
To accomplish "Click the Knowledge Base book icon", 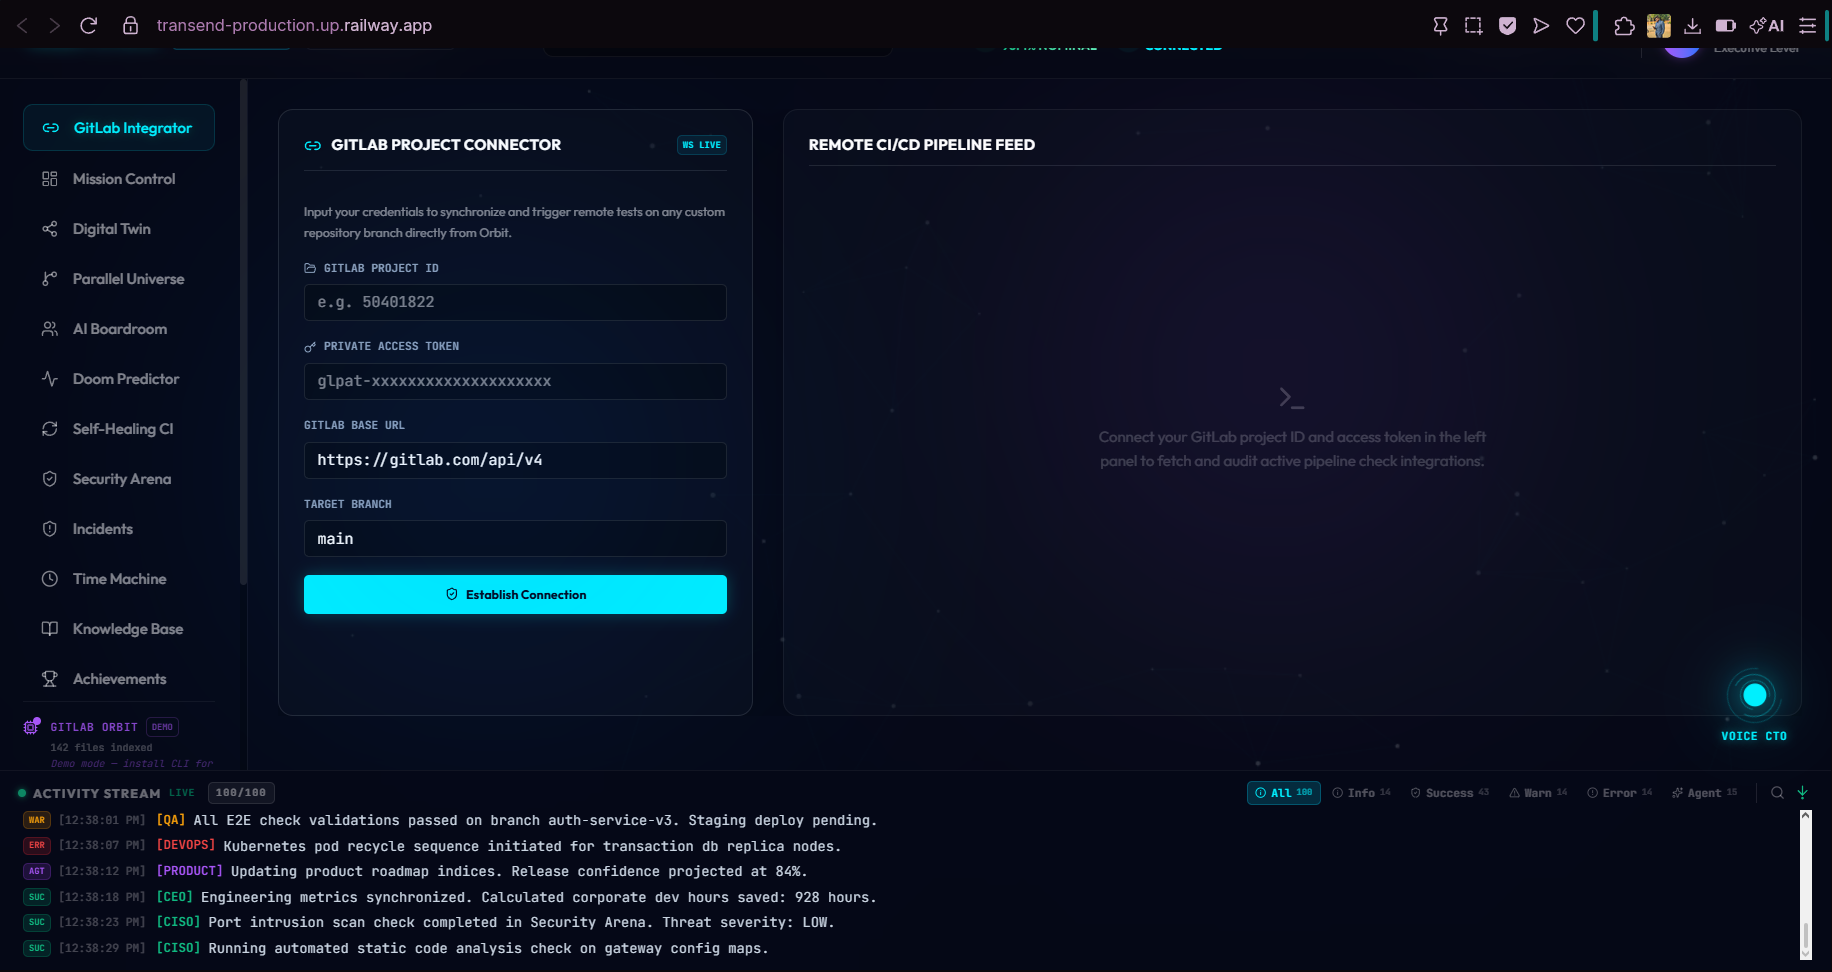I will click(x=50, y=629).
